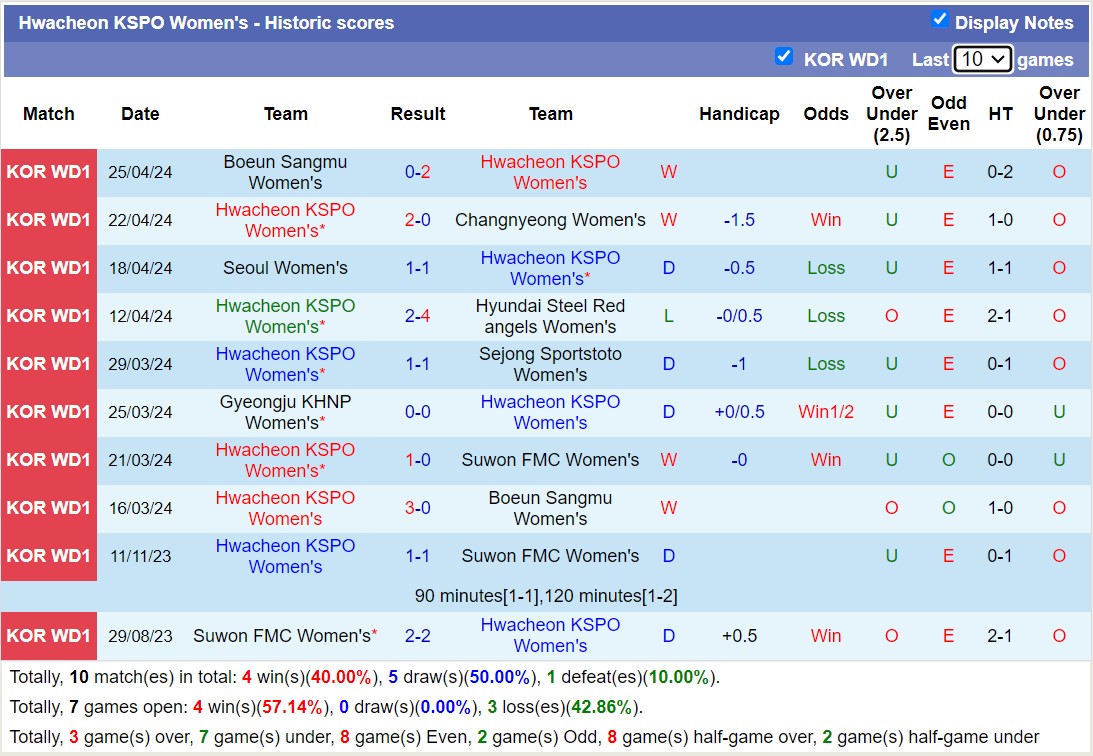Open the 0-2 result on 25/04/24

(417, 172)
